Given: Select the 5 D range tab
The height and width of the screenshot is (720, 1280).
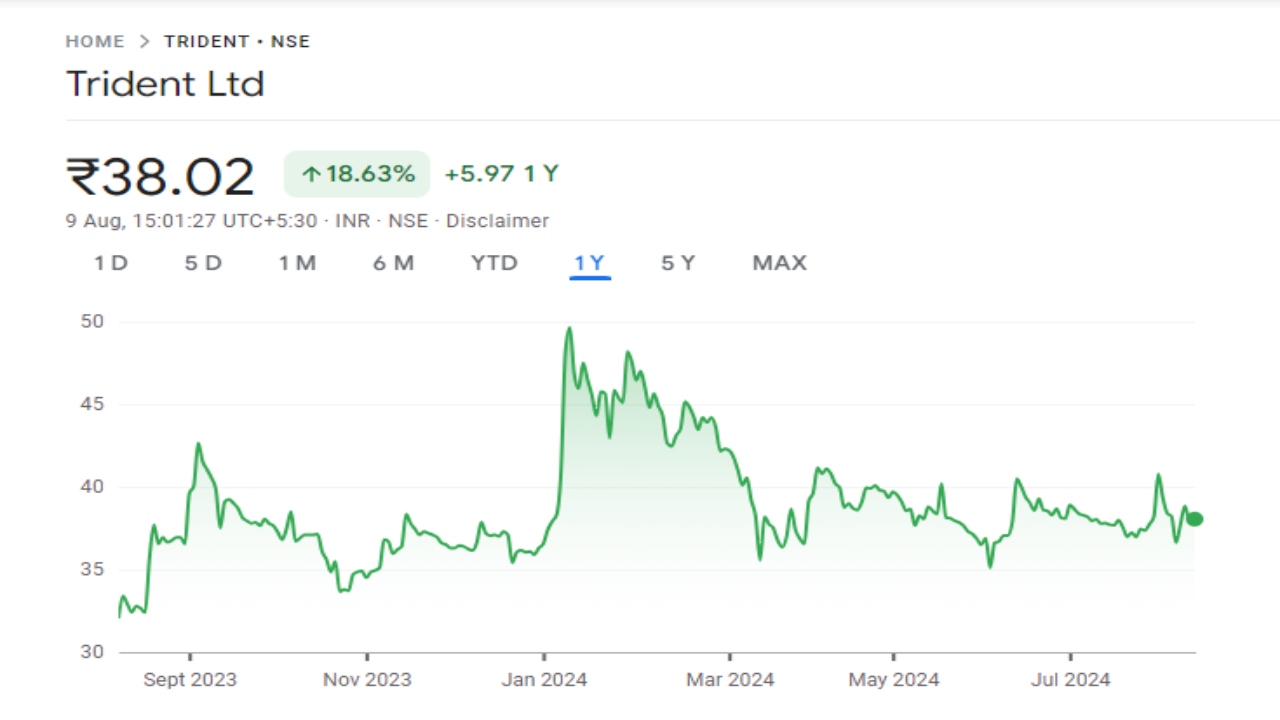Looking at the screenshot, I should pyautogui.click(x=203, y=263).
